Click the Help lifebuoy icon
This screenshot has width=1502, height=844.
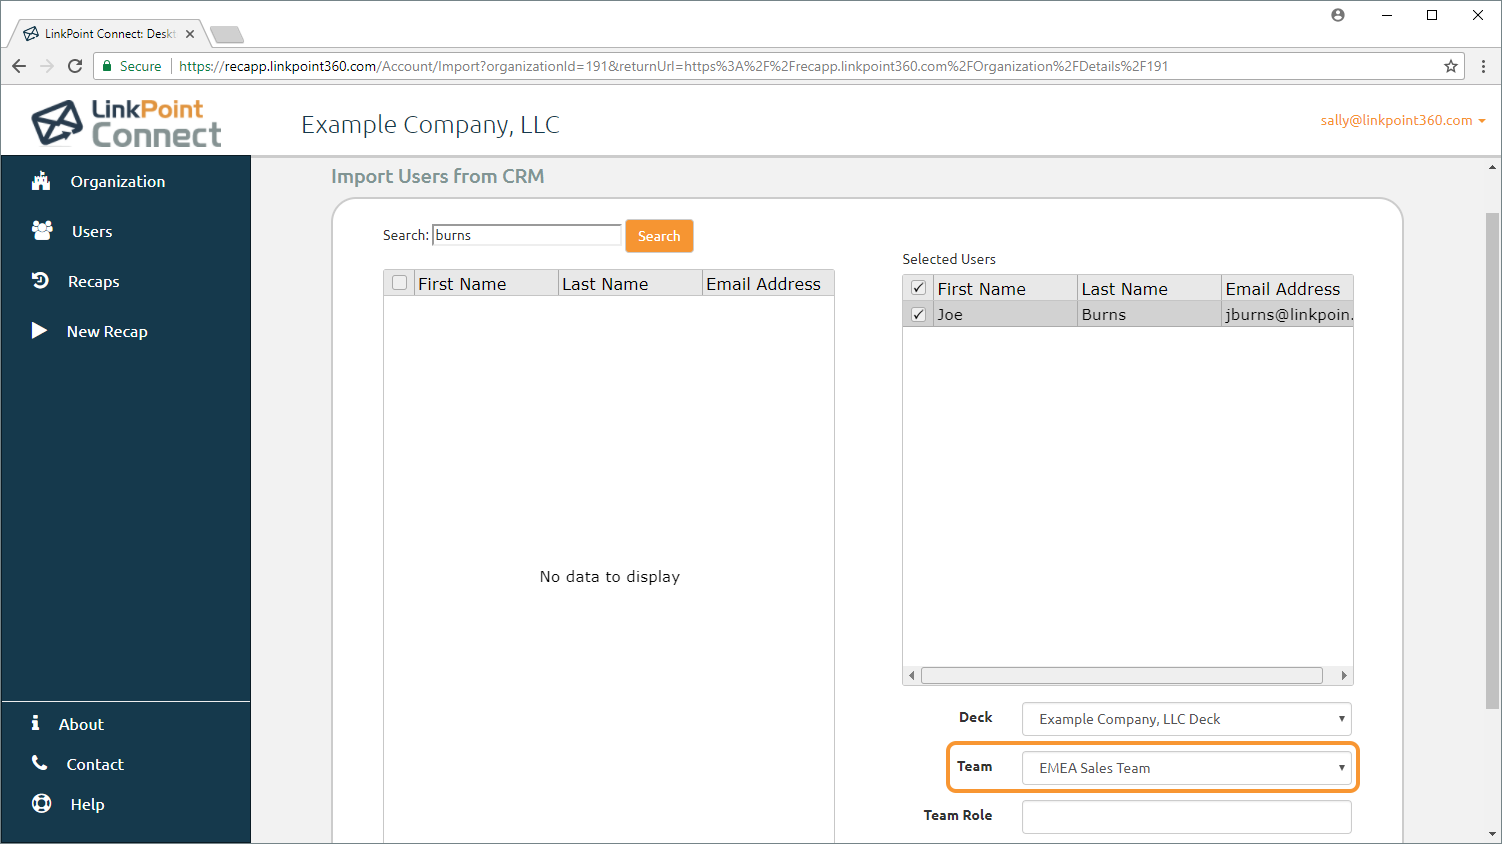(x=41, y=803)
